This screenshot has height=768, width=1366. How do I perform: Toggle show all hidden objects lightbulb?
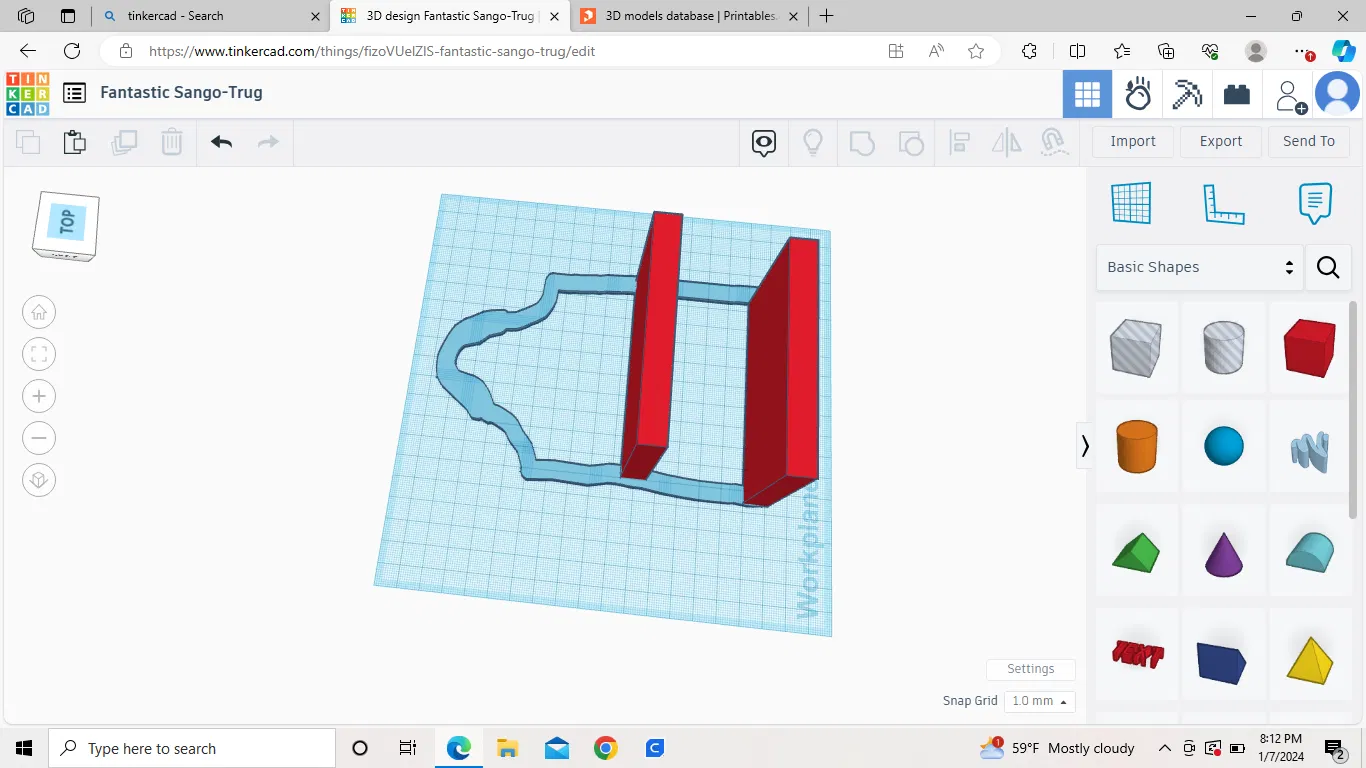[813, 142]
